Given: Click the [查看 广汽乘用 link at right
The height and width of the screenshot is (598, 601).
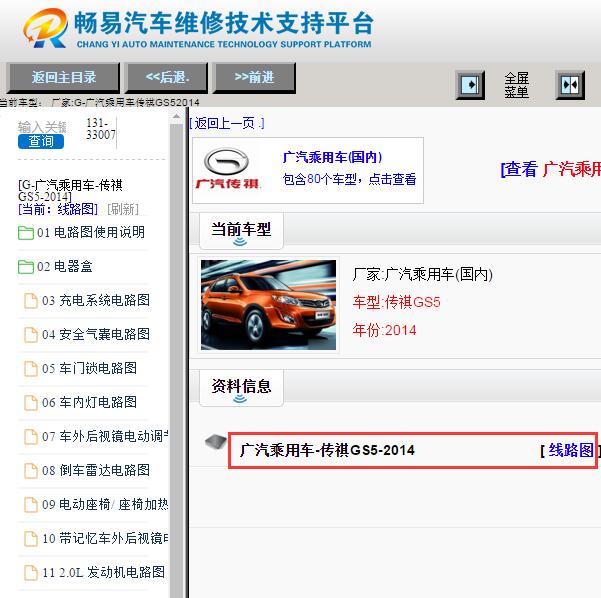Looking at the screenshot, I should point(550,169).
